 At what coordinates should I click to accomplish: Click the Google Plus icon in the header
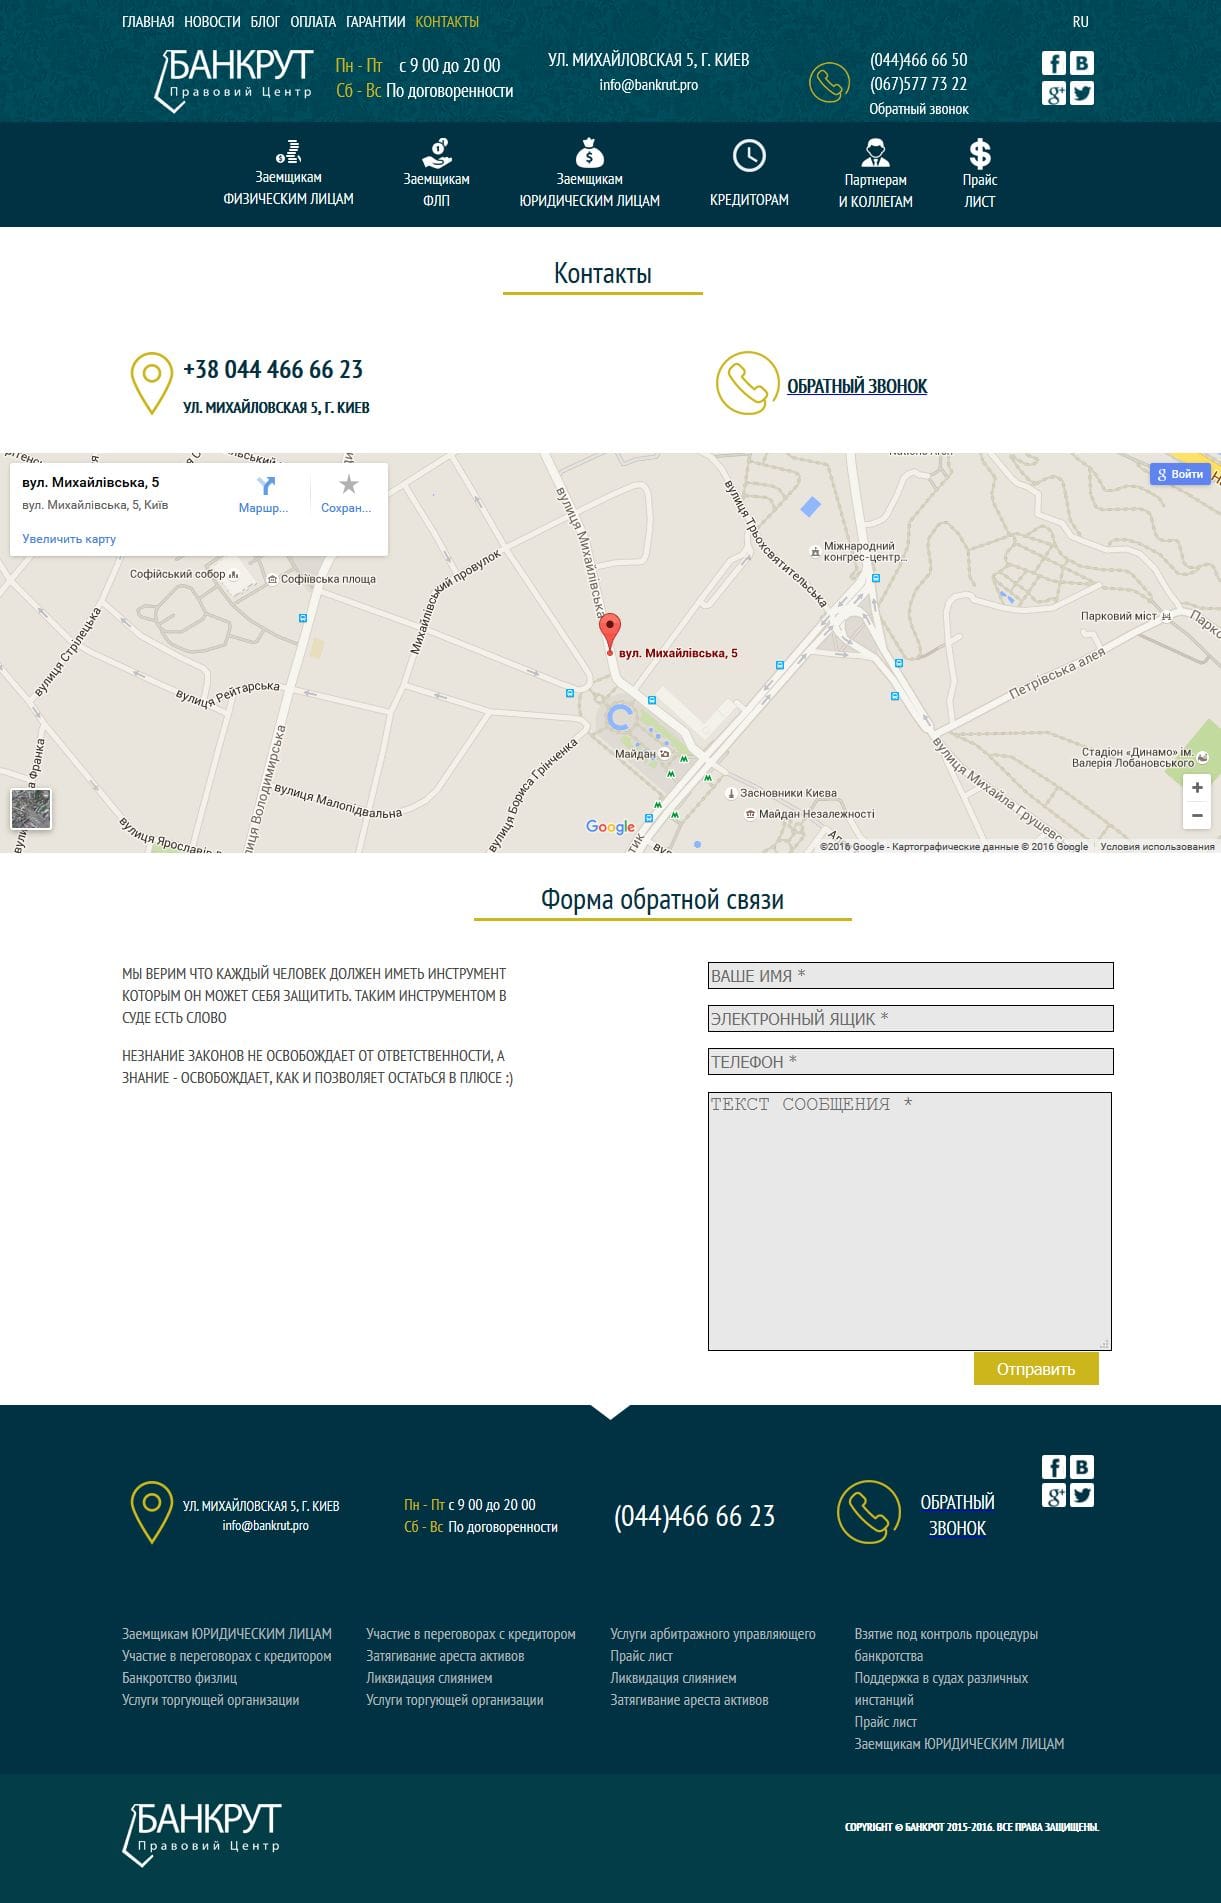point(1053,93)
